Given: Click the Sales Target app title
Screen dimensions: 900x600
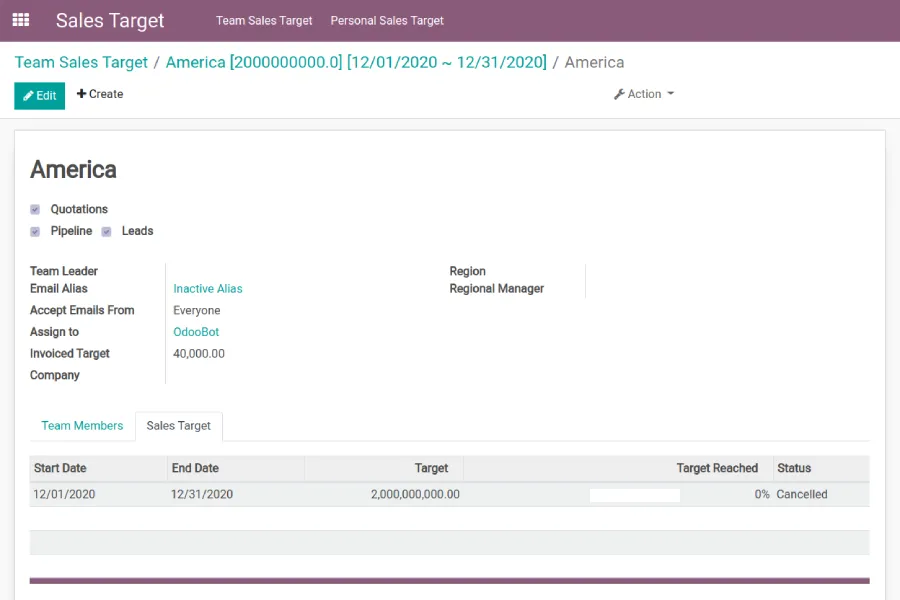Looking at the screenshot, I should coord(110,21).
